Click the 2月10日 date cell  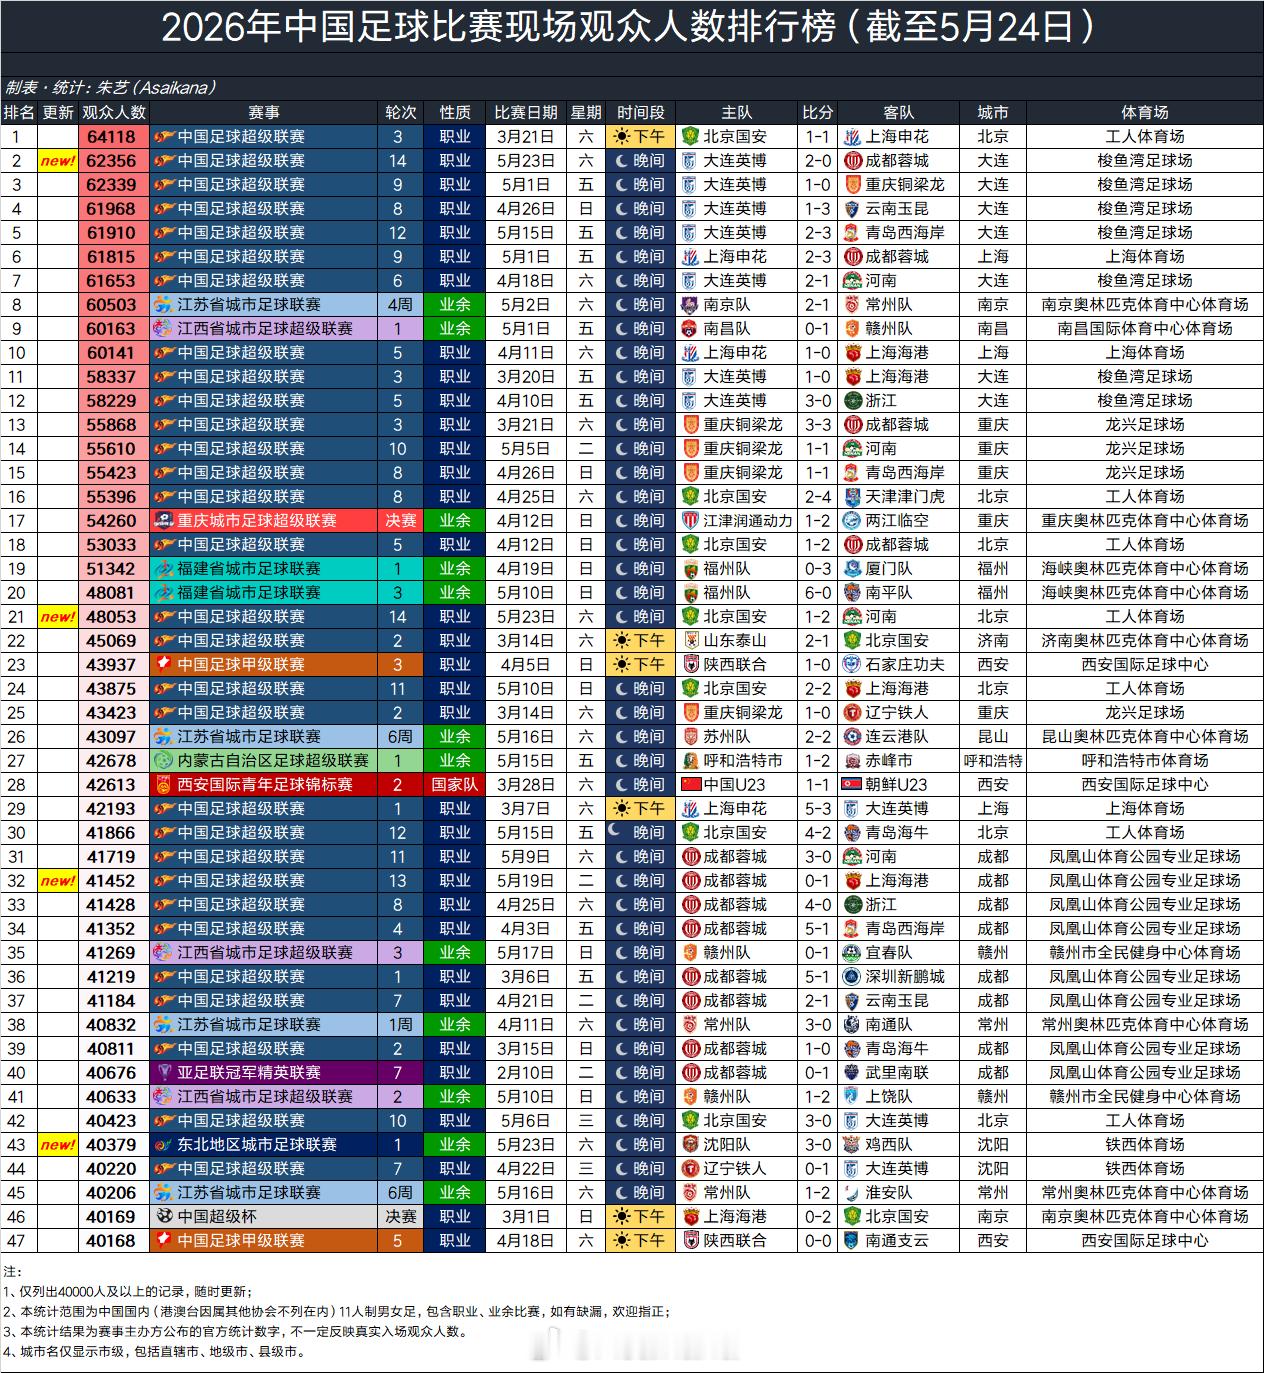(526, 1073)
